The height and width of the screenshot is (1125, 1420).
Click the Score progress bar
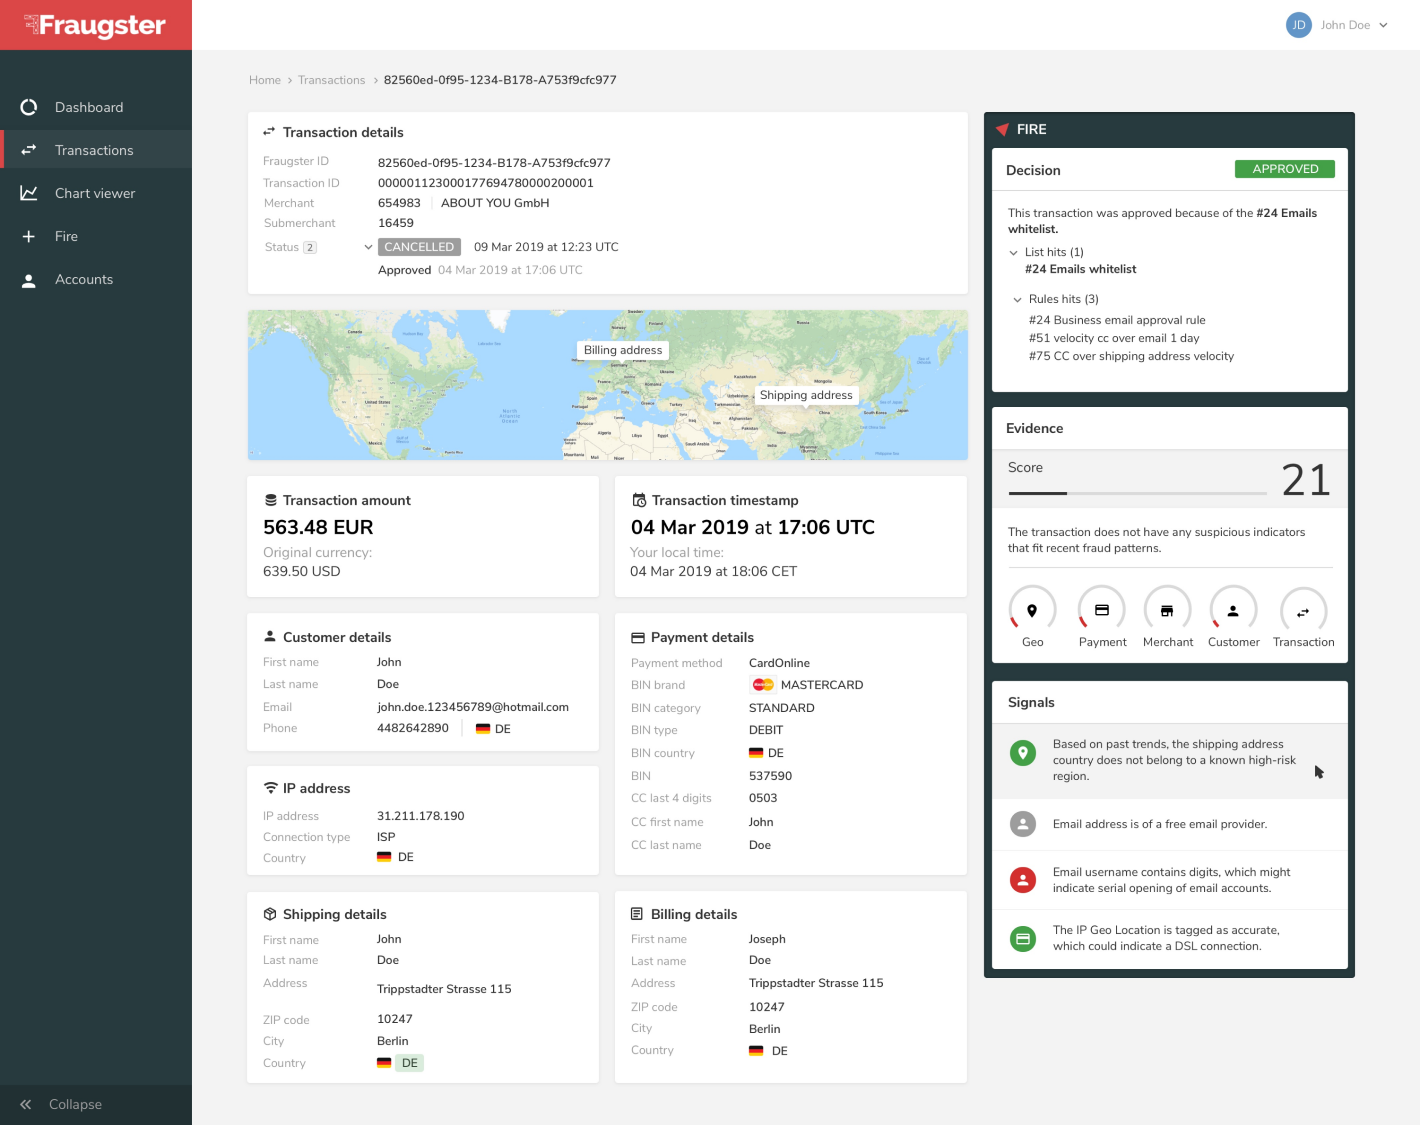tap(1137, 493)
